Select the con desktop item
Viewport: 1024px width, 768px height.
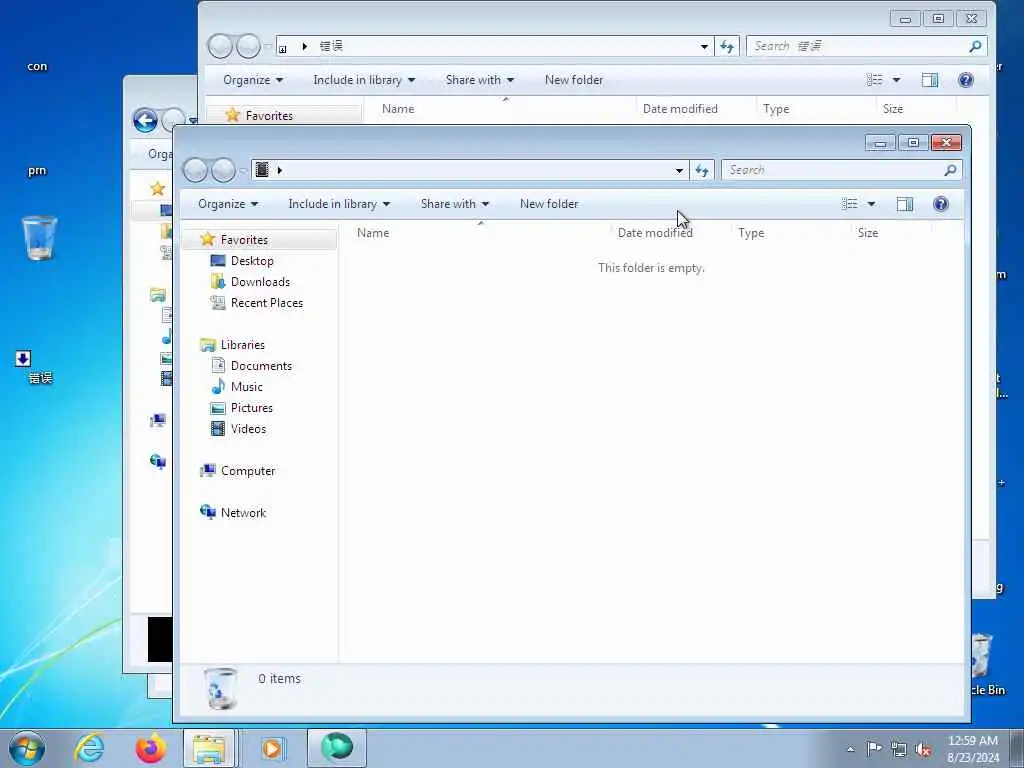coord(37,66)
